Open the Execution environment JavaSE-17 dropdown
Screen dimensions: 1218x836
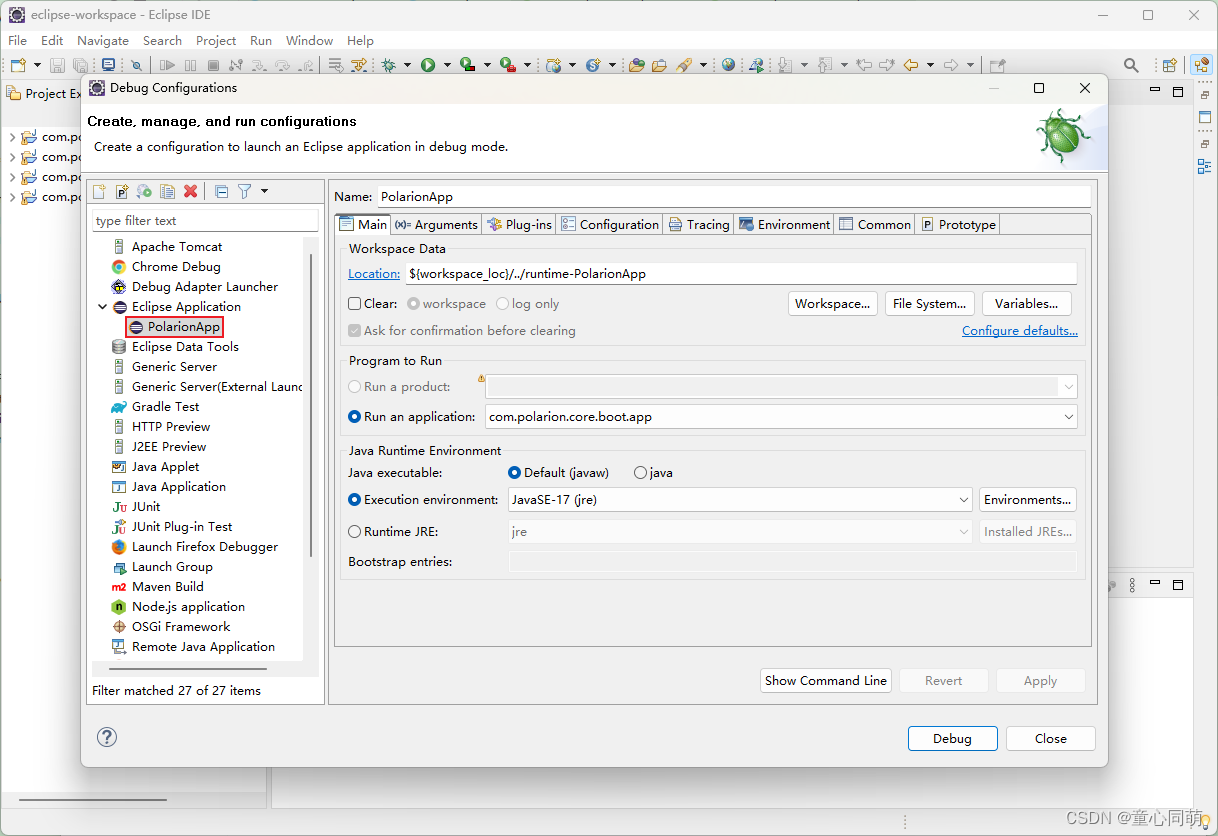[x=740, y=499]
